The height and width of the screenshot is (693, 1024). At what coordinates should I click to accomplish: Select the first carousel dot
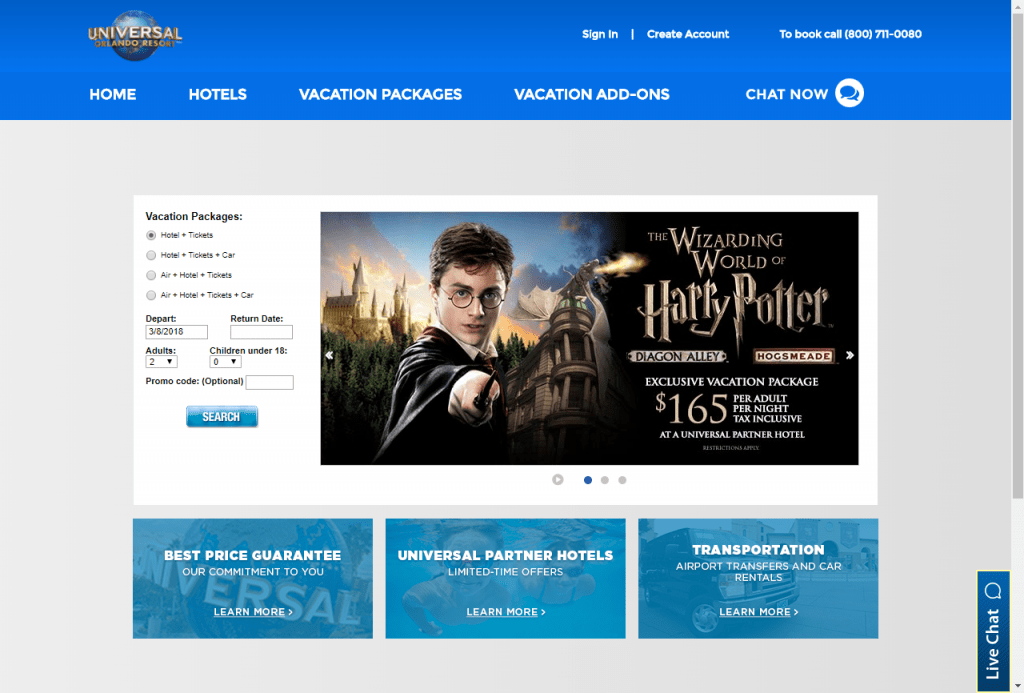tap(588, 480)
